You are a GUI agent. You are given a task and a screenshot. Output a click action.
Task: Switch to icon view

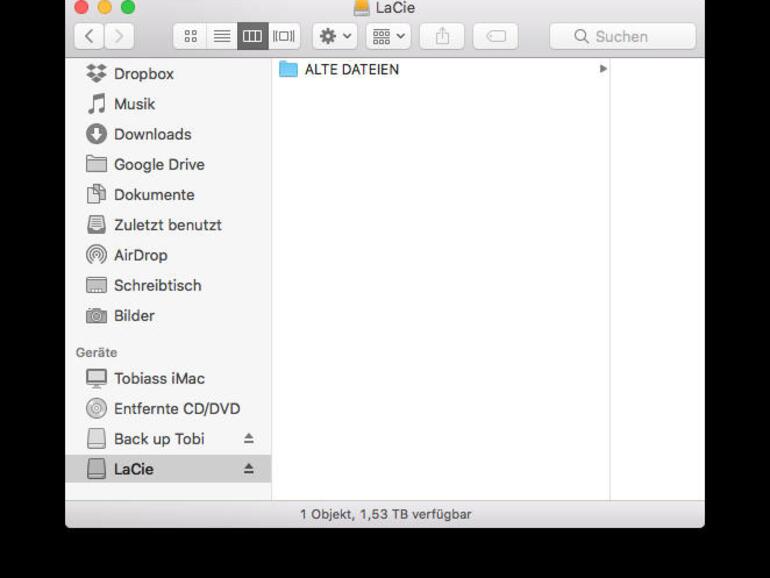point(191,36)
